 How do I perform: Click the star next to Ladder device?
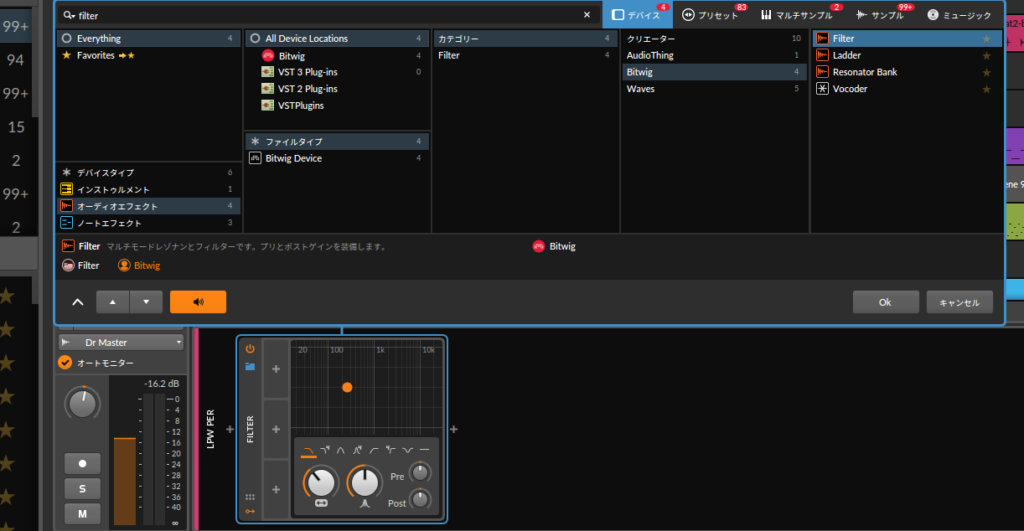tap(986, 56)
